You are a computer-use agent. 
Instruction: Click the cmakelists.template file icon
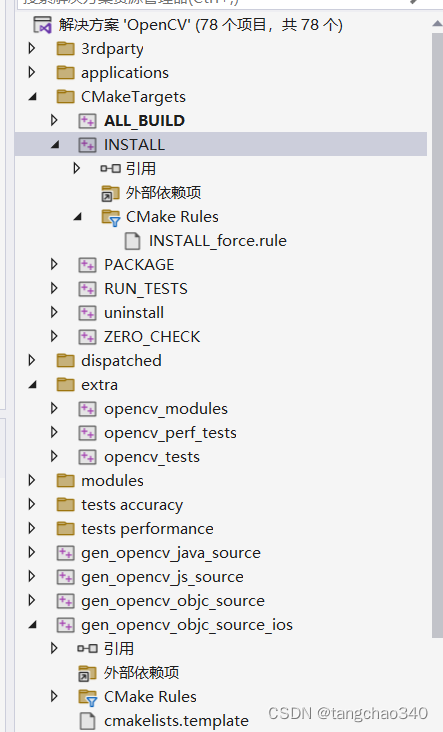(87, 721)
